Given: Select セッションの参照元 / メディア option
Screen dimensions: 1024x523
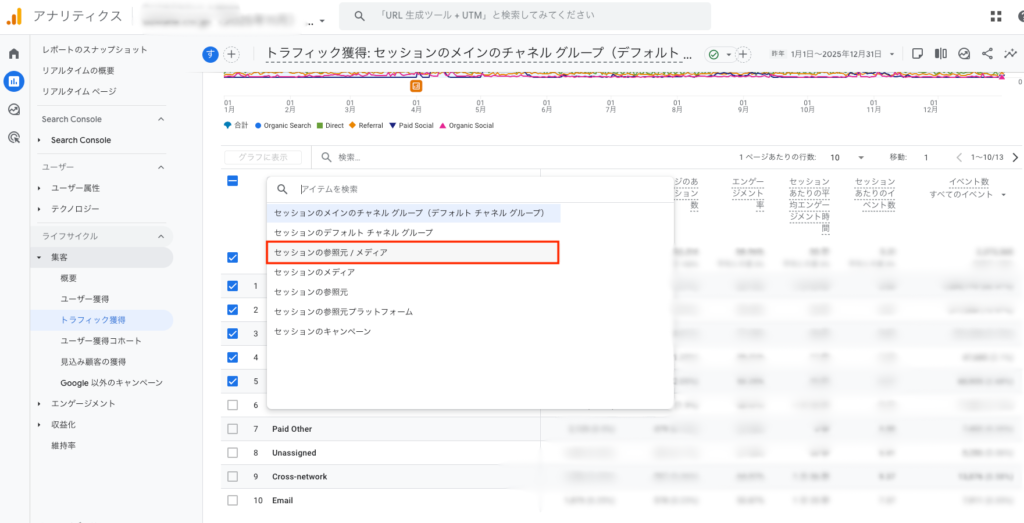Looking at the screenshot, I should pos(413,252).
